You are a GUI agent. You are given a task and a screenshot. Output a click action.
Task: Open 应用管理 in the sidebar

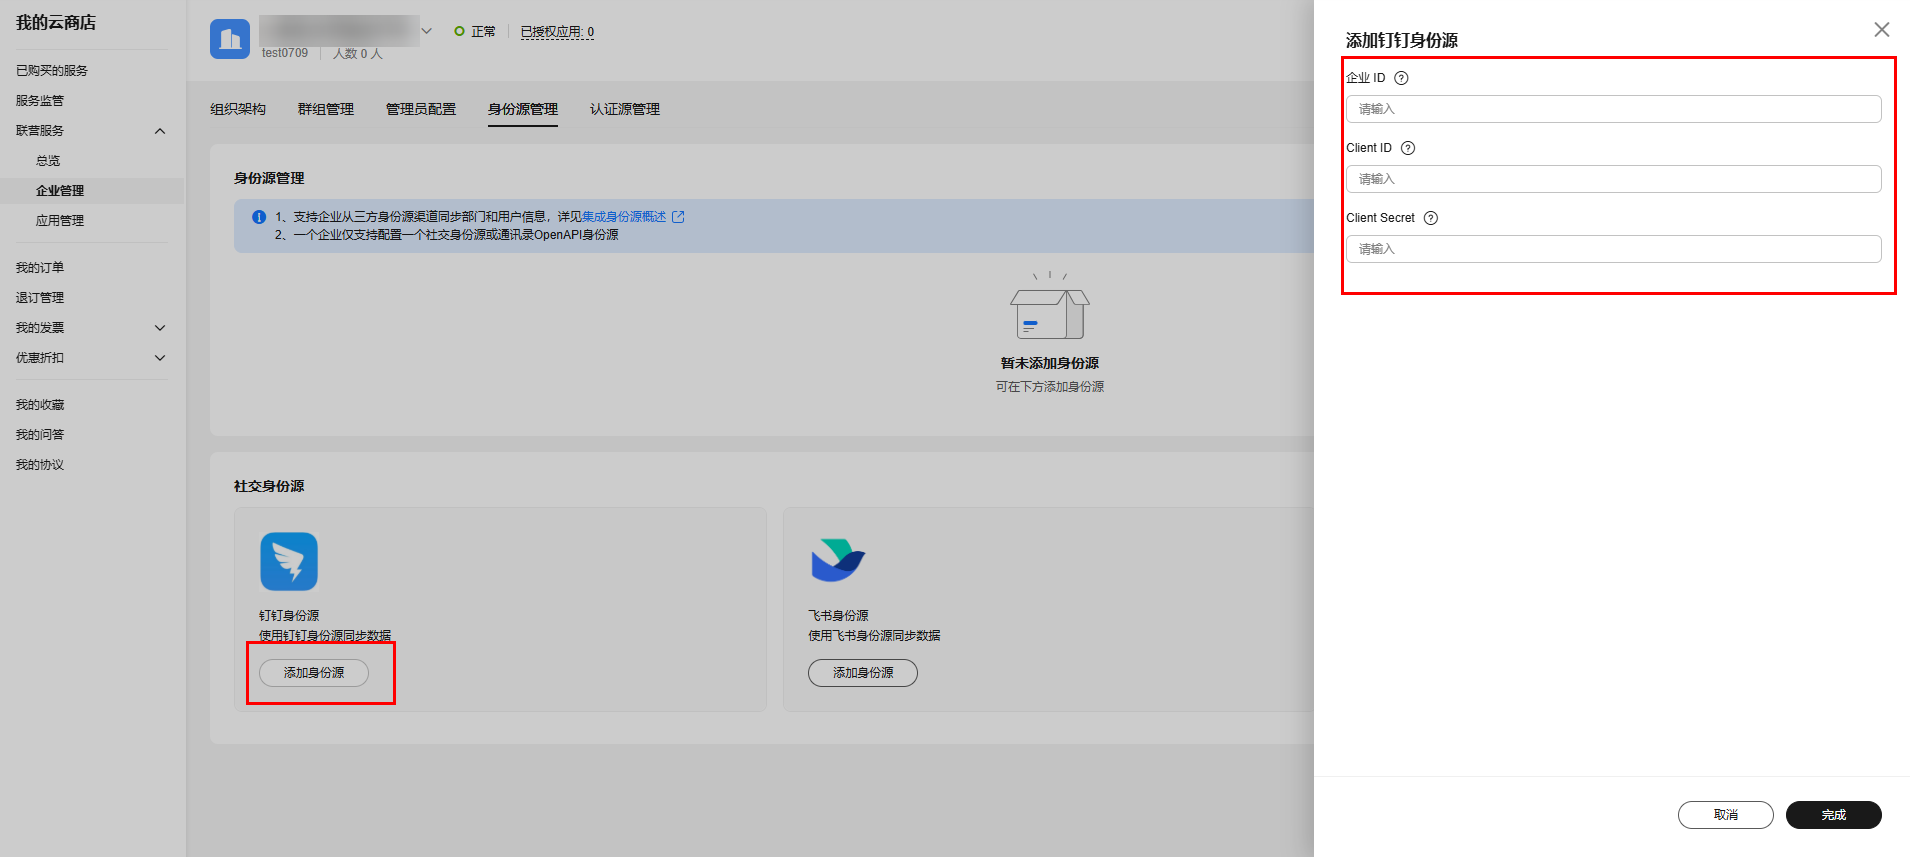60,221
